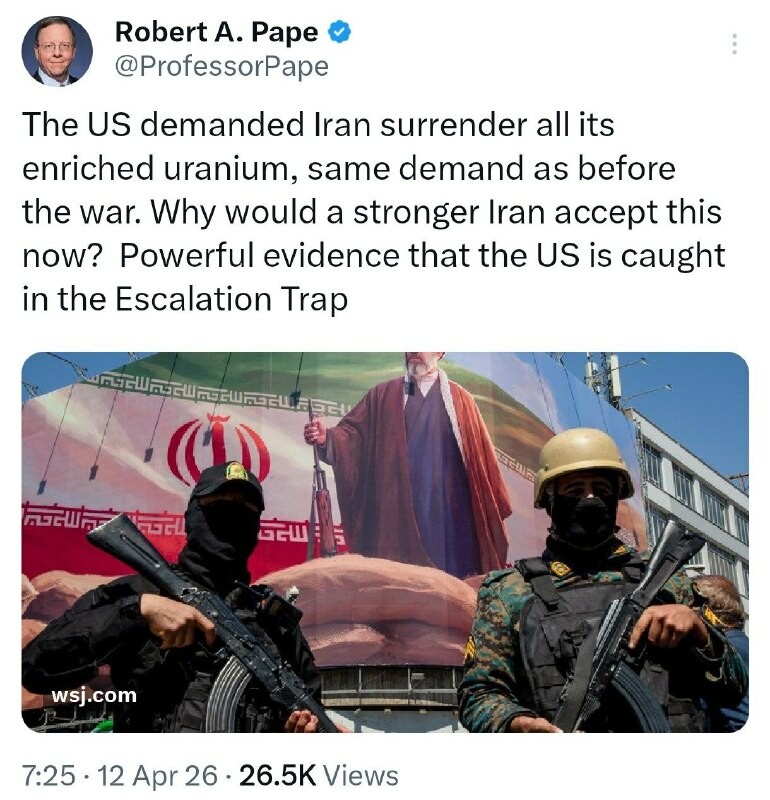Click the wsj.com source label
770x800 pixels.
point(94,695)
